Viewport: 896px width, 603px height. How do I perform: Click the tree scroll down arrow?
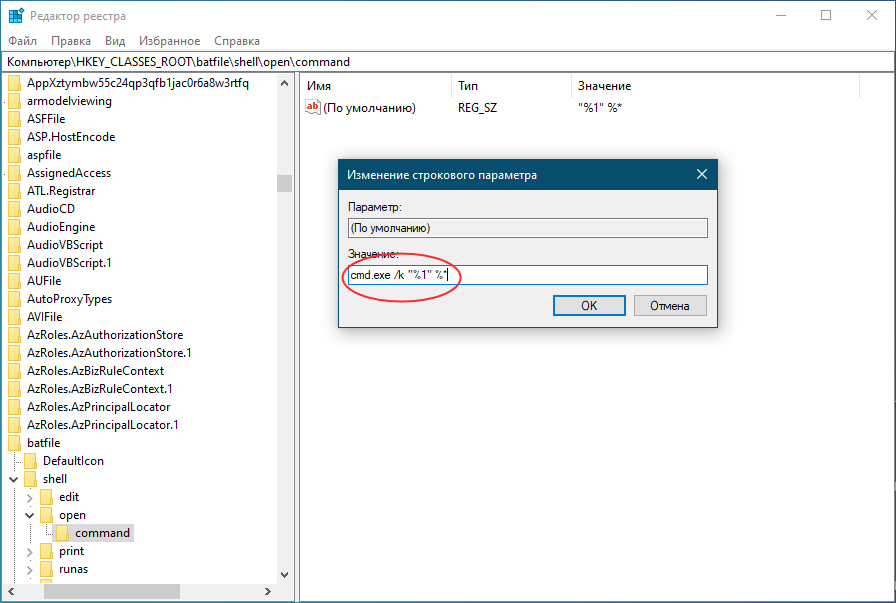tap(285, 575)
